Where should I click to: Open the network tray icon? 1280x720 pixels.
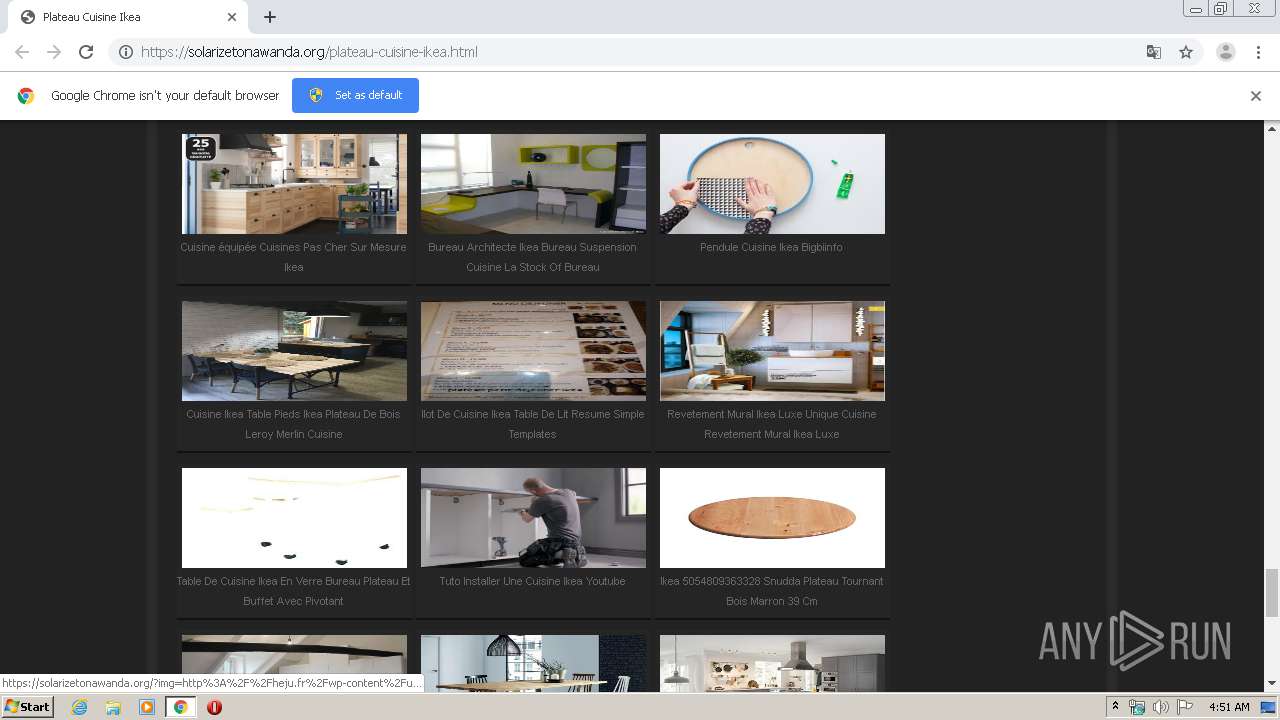coord(1137,707)
